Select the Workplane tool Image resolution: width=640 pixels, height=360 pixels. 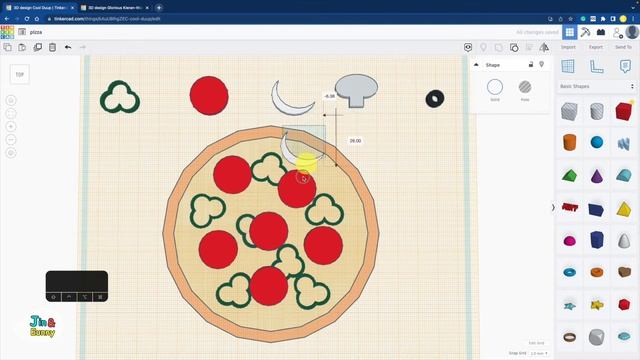click(568, 66)
